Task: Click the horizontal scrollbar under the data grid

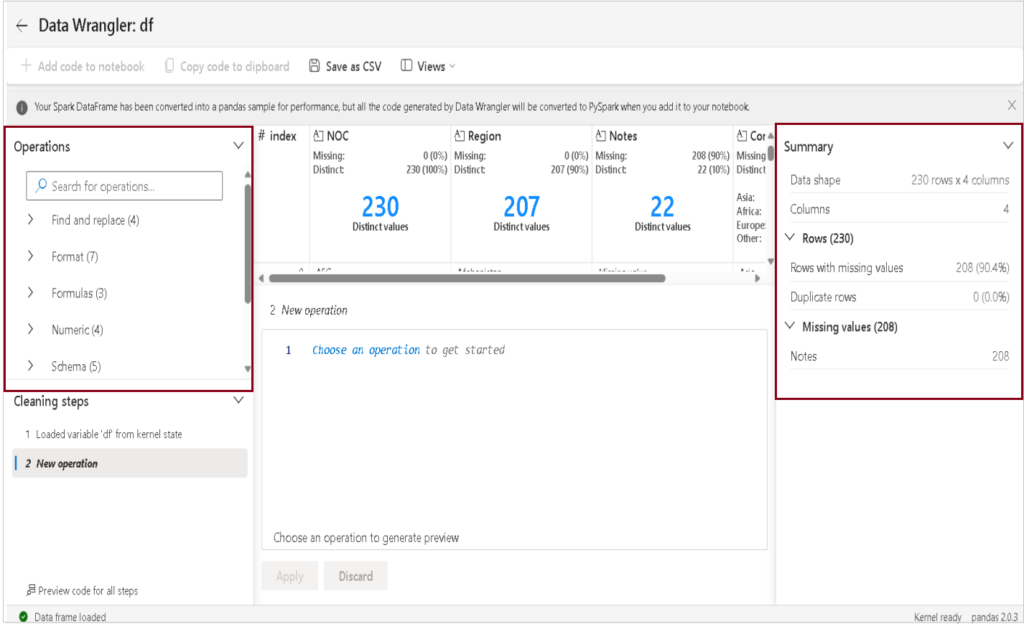Action: (460, 278)
